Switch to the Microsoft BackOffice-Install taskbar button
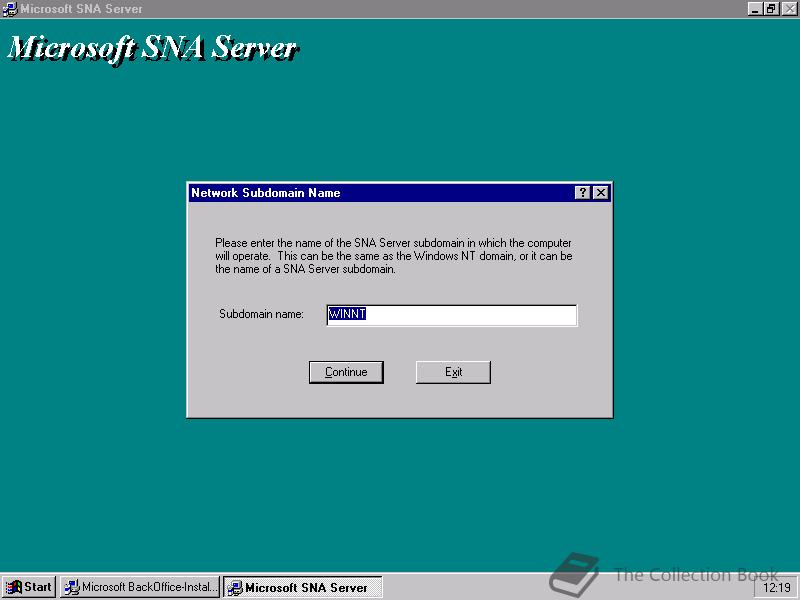Image resolution: width=800 pixels, height=600 pixels. [140, 587]
